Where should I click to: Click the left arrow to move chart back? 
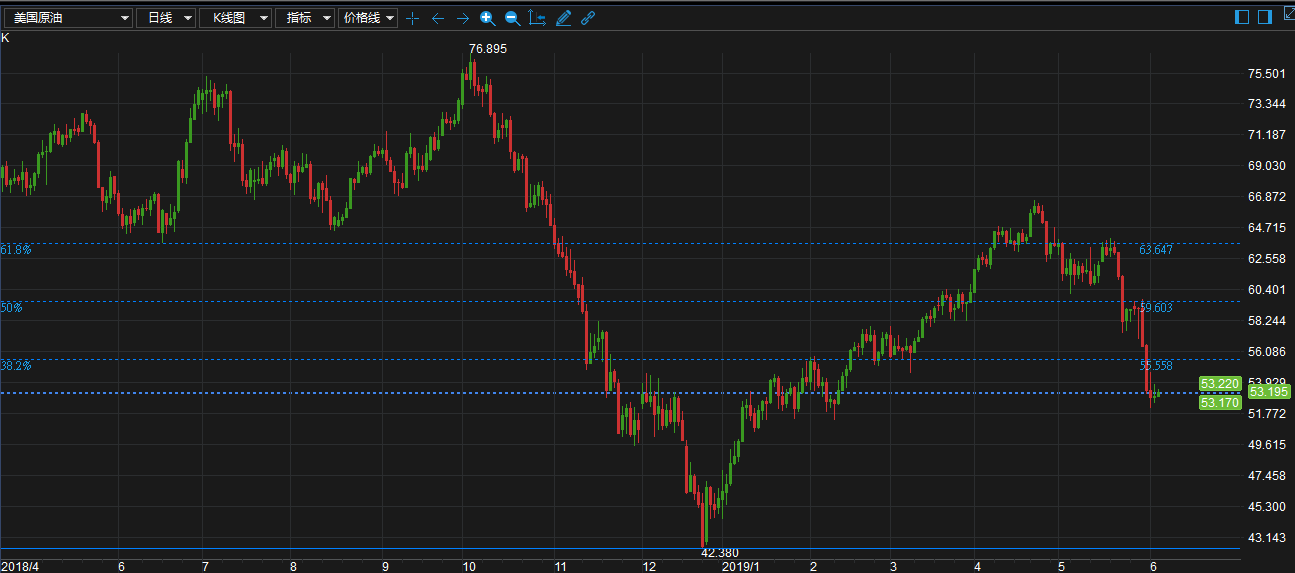(437, 18)
